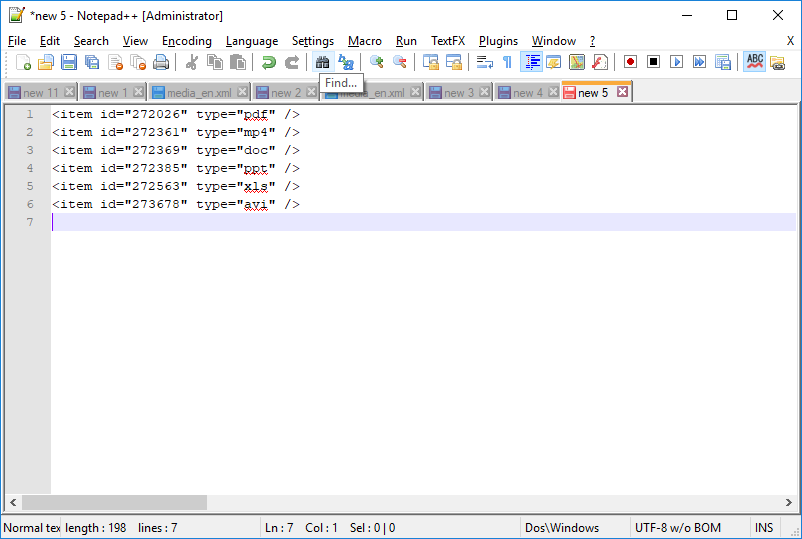This screenshot has width=802, height=539.
Task: Print the document with printer icon
Action: (161, 62)
